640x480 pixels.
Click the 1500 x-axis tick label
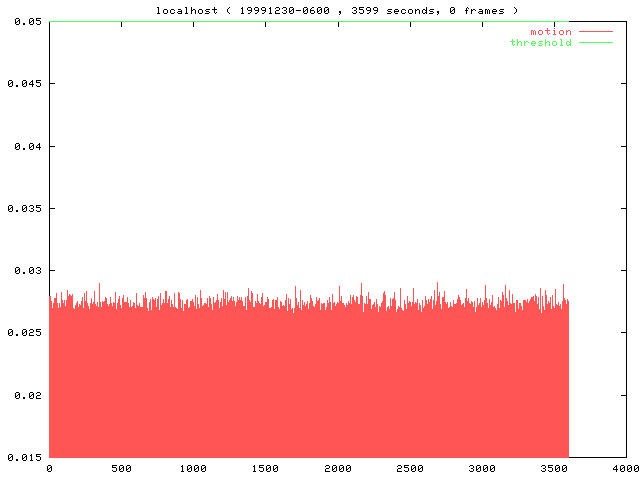point(265,468)
